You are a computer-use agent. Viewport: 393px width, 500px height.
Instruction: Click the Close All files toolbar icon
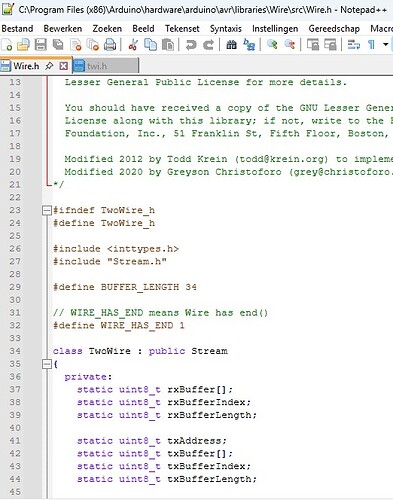(x=93, y=44)
